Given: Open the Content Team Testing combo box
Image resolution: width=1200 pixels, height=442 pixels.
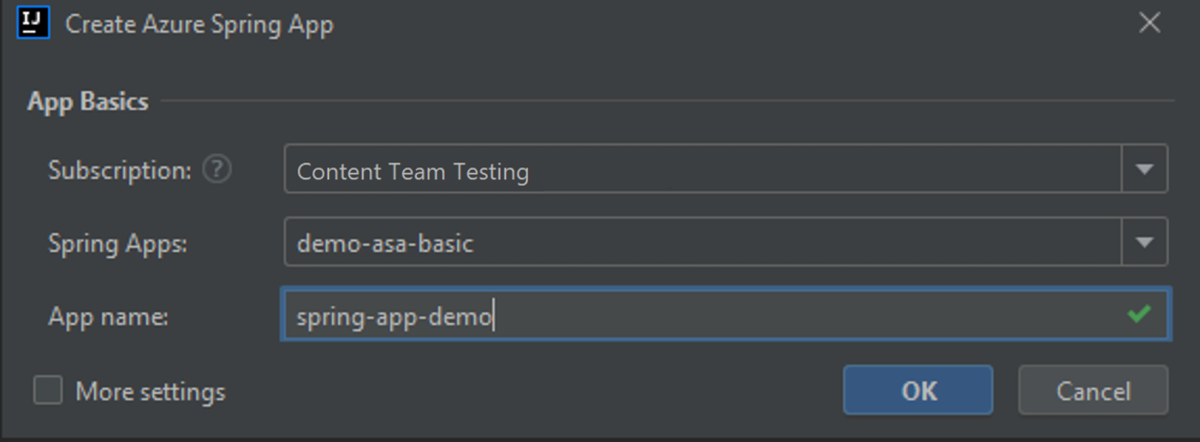Looking at the screenshot, I should [700, 171].
